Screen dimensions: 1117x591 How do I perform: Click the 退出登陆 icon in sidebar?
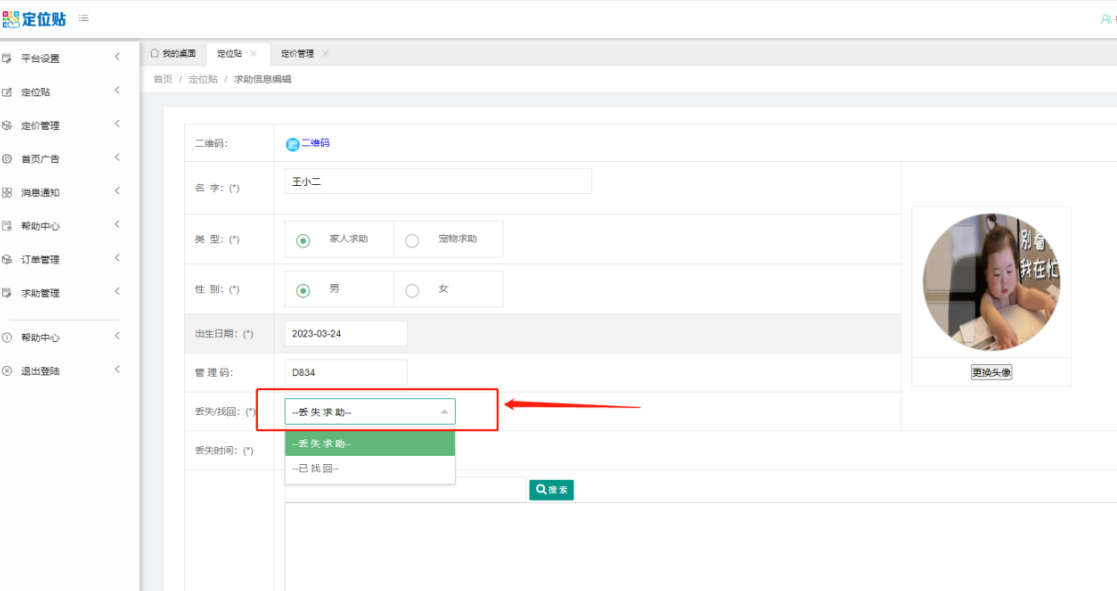click(7, 371)
